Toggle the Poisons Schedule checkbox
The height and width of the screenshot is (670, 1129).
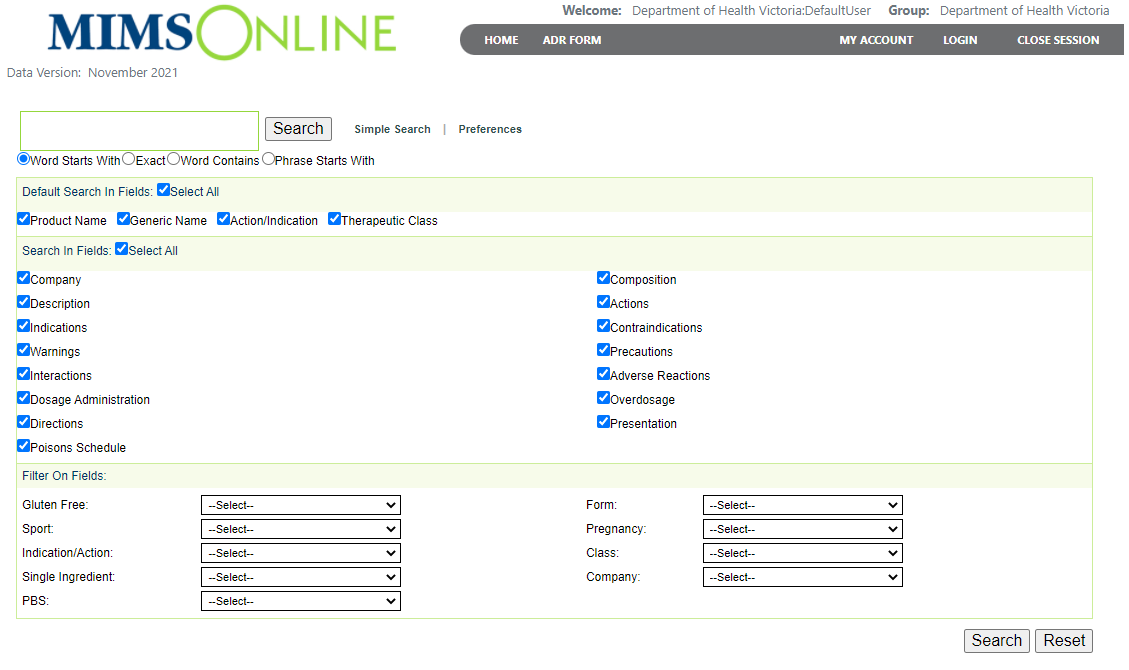click(22, 445)
